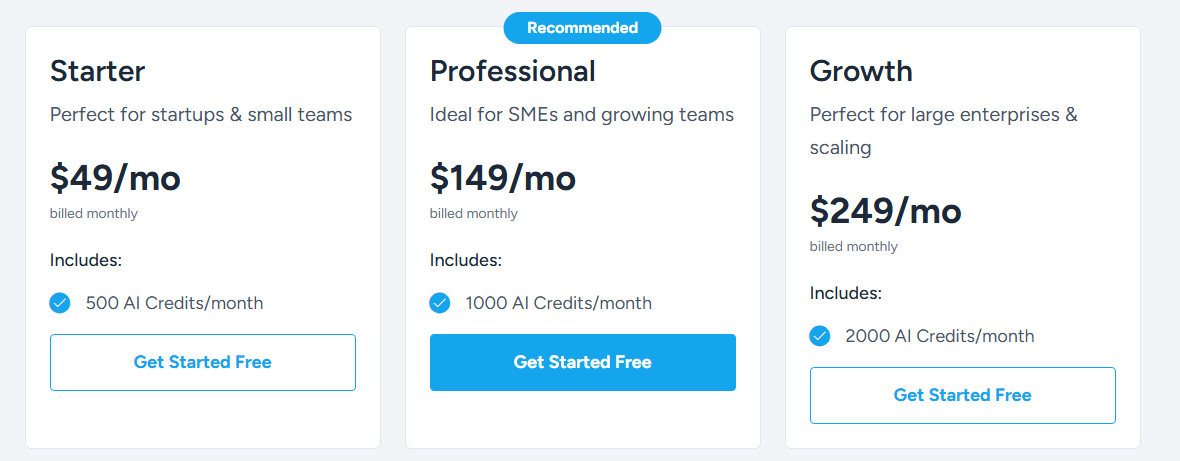Select the Growth plan heading
Viewport: 1180px width, 461px height.
(860, 71)
